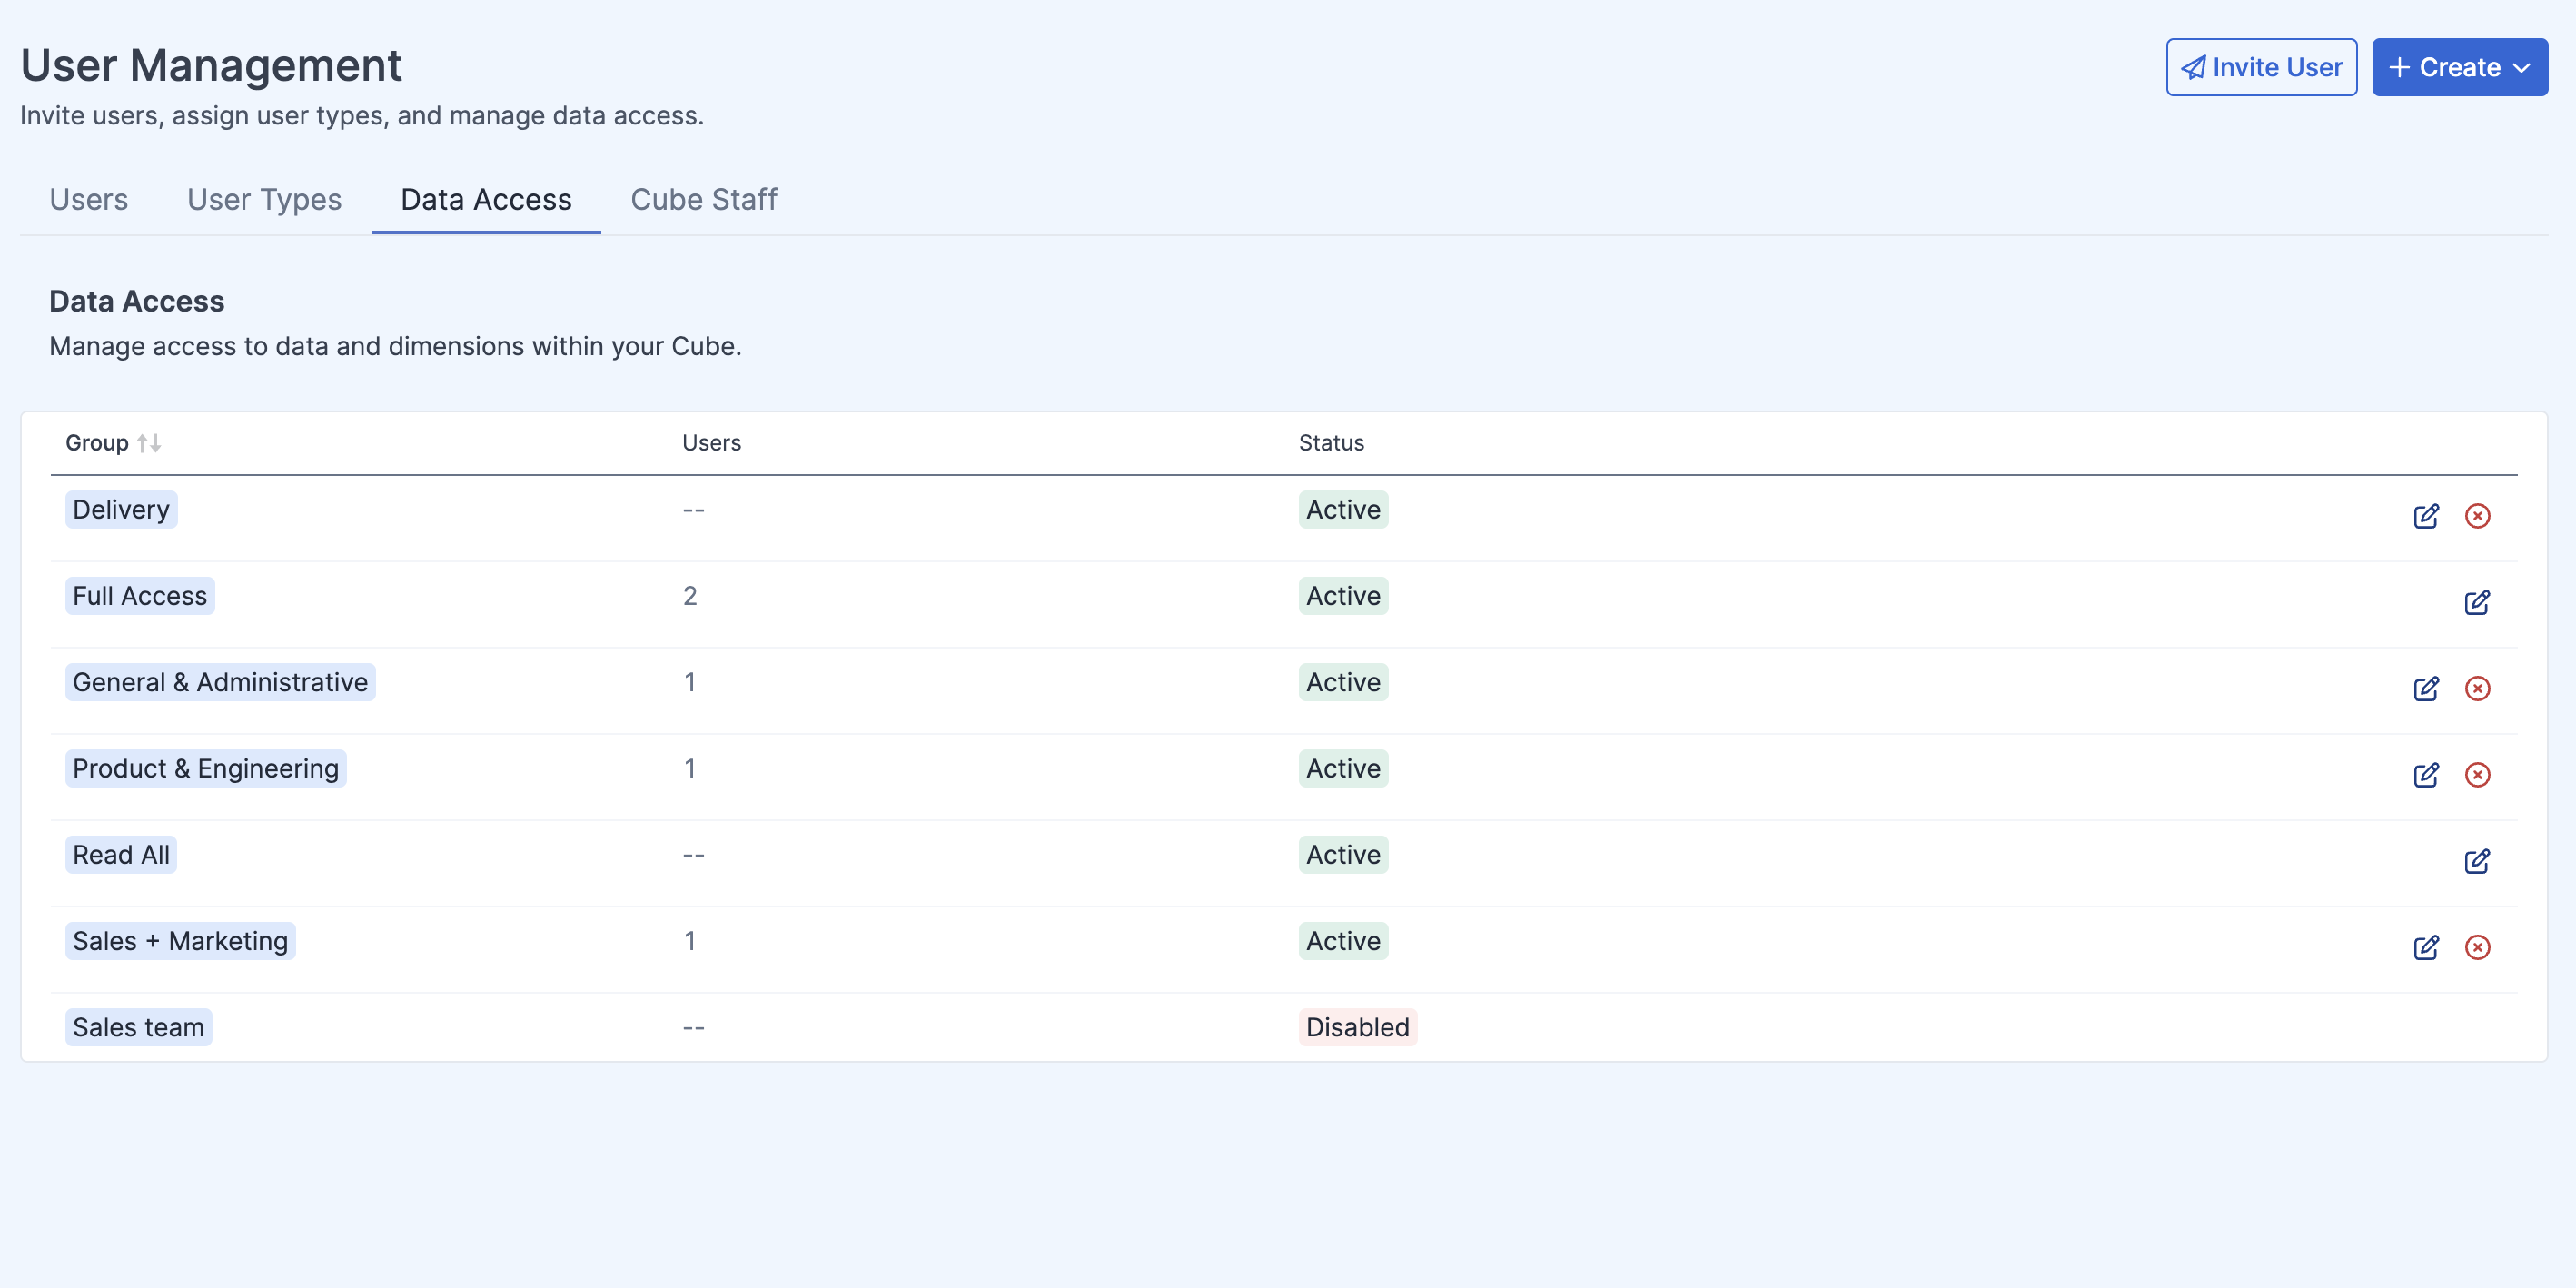Click the Sales + Marketing group tag
Viewport: 2576px width, 1288px height.
[180, 941]
